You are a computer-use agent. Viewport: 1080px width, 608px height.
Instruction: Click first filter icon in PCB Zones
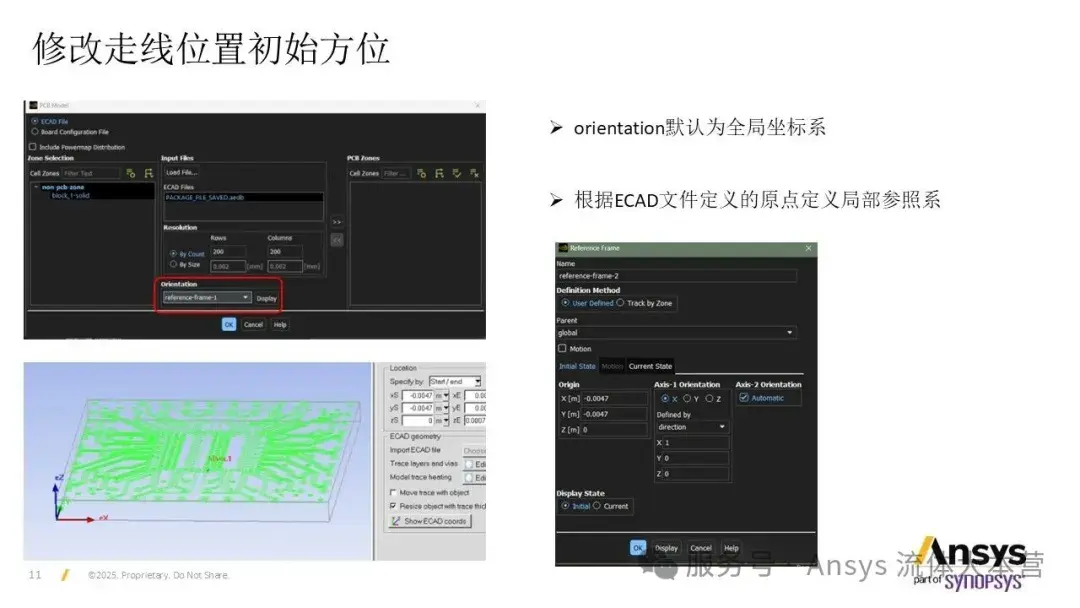422,174
